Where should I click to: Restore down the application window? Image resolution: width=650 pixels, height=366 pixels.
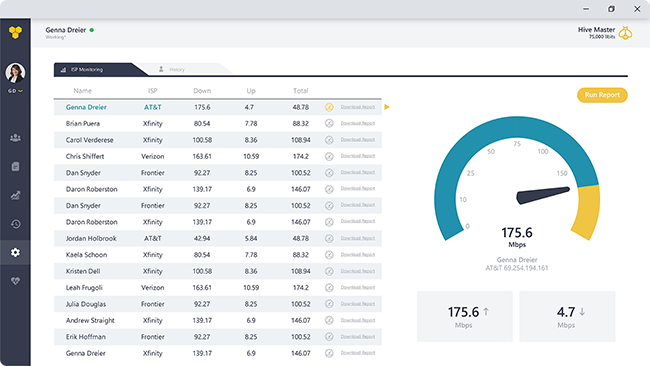[x=611, y=9]
